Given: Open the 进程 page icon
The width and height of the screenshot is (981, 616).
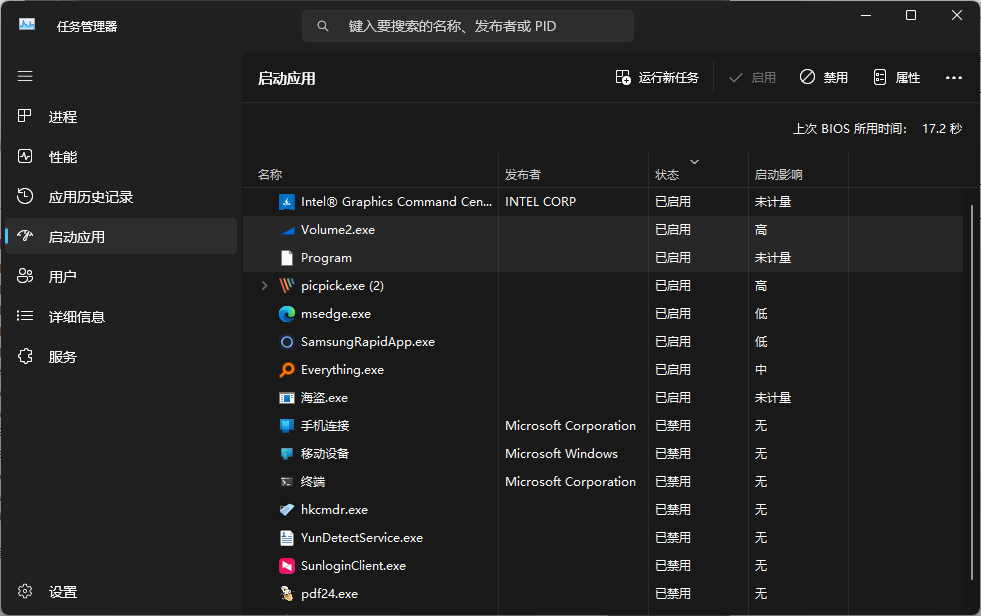Looking at the screenshot, I should [x=24, y=116].
